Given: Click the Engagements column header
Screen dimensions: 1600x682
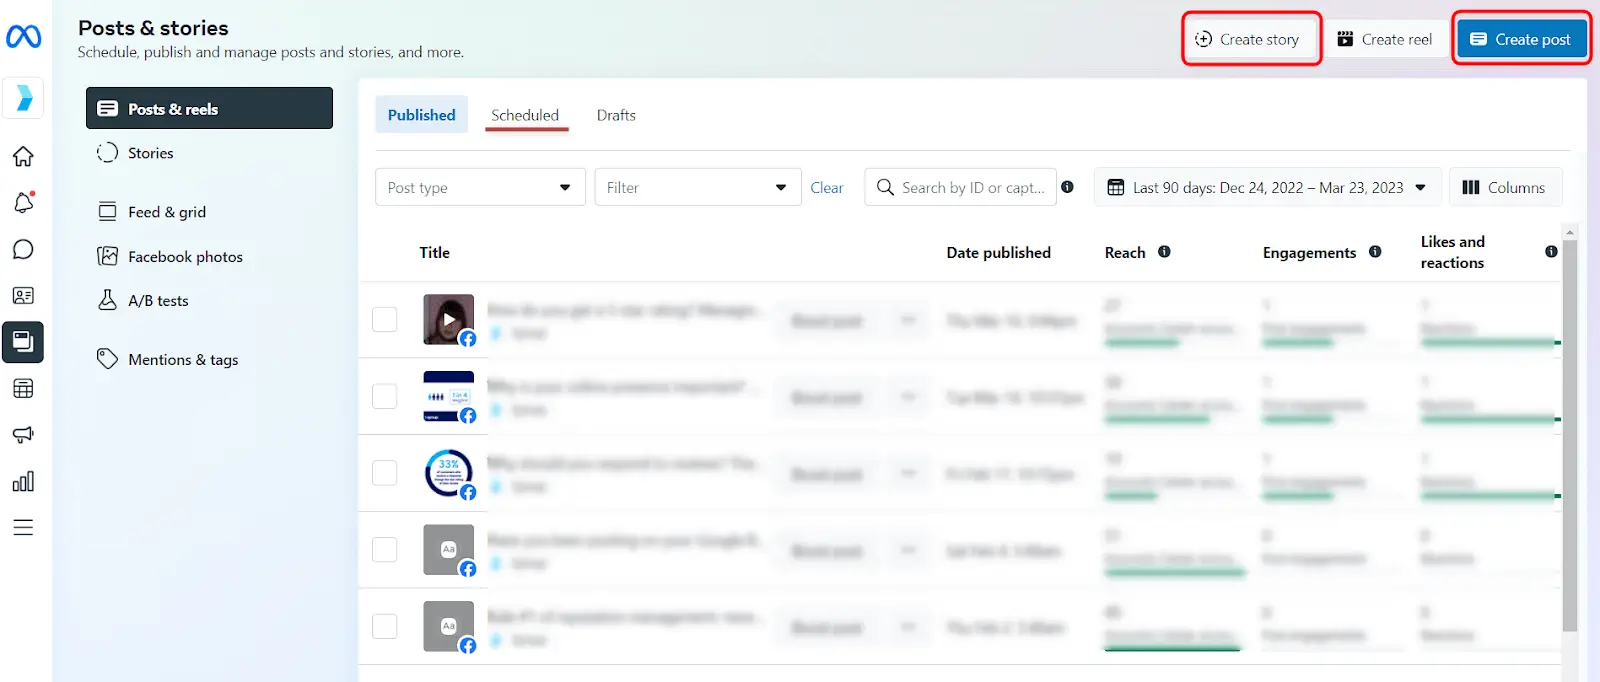Looking at the screenshot, I should click(x=1309, y=252).
